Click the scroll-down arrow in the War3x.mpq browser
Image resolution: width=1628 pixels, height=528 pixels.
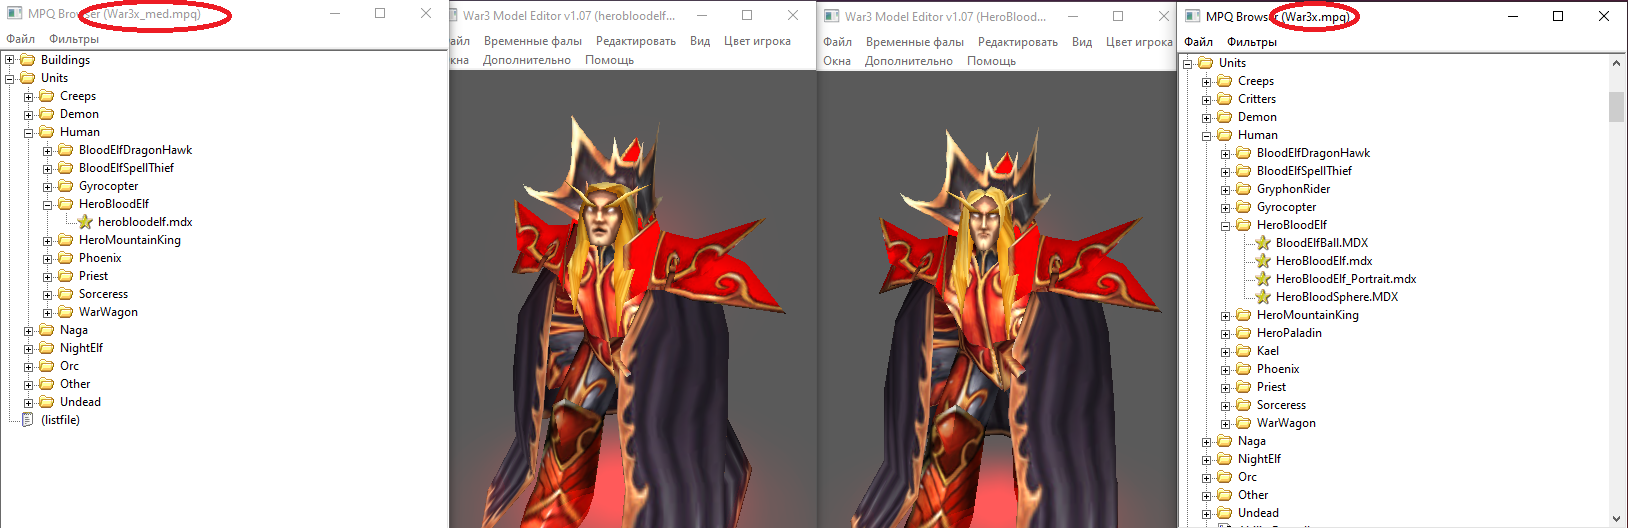point(1616,518)
